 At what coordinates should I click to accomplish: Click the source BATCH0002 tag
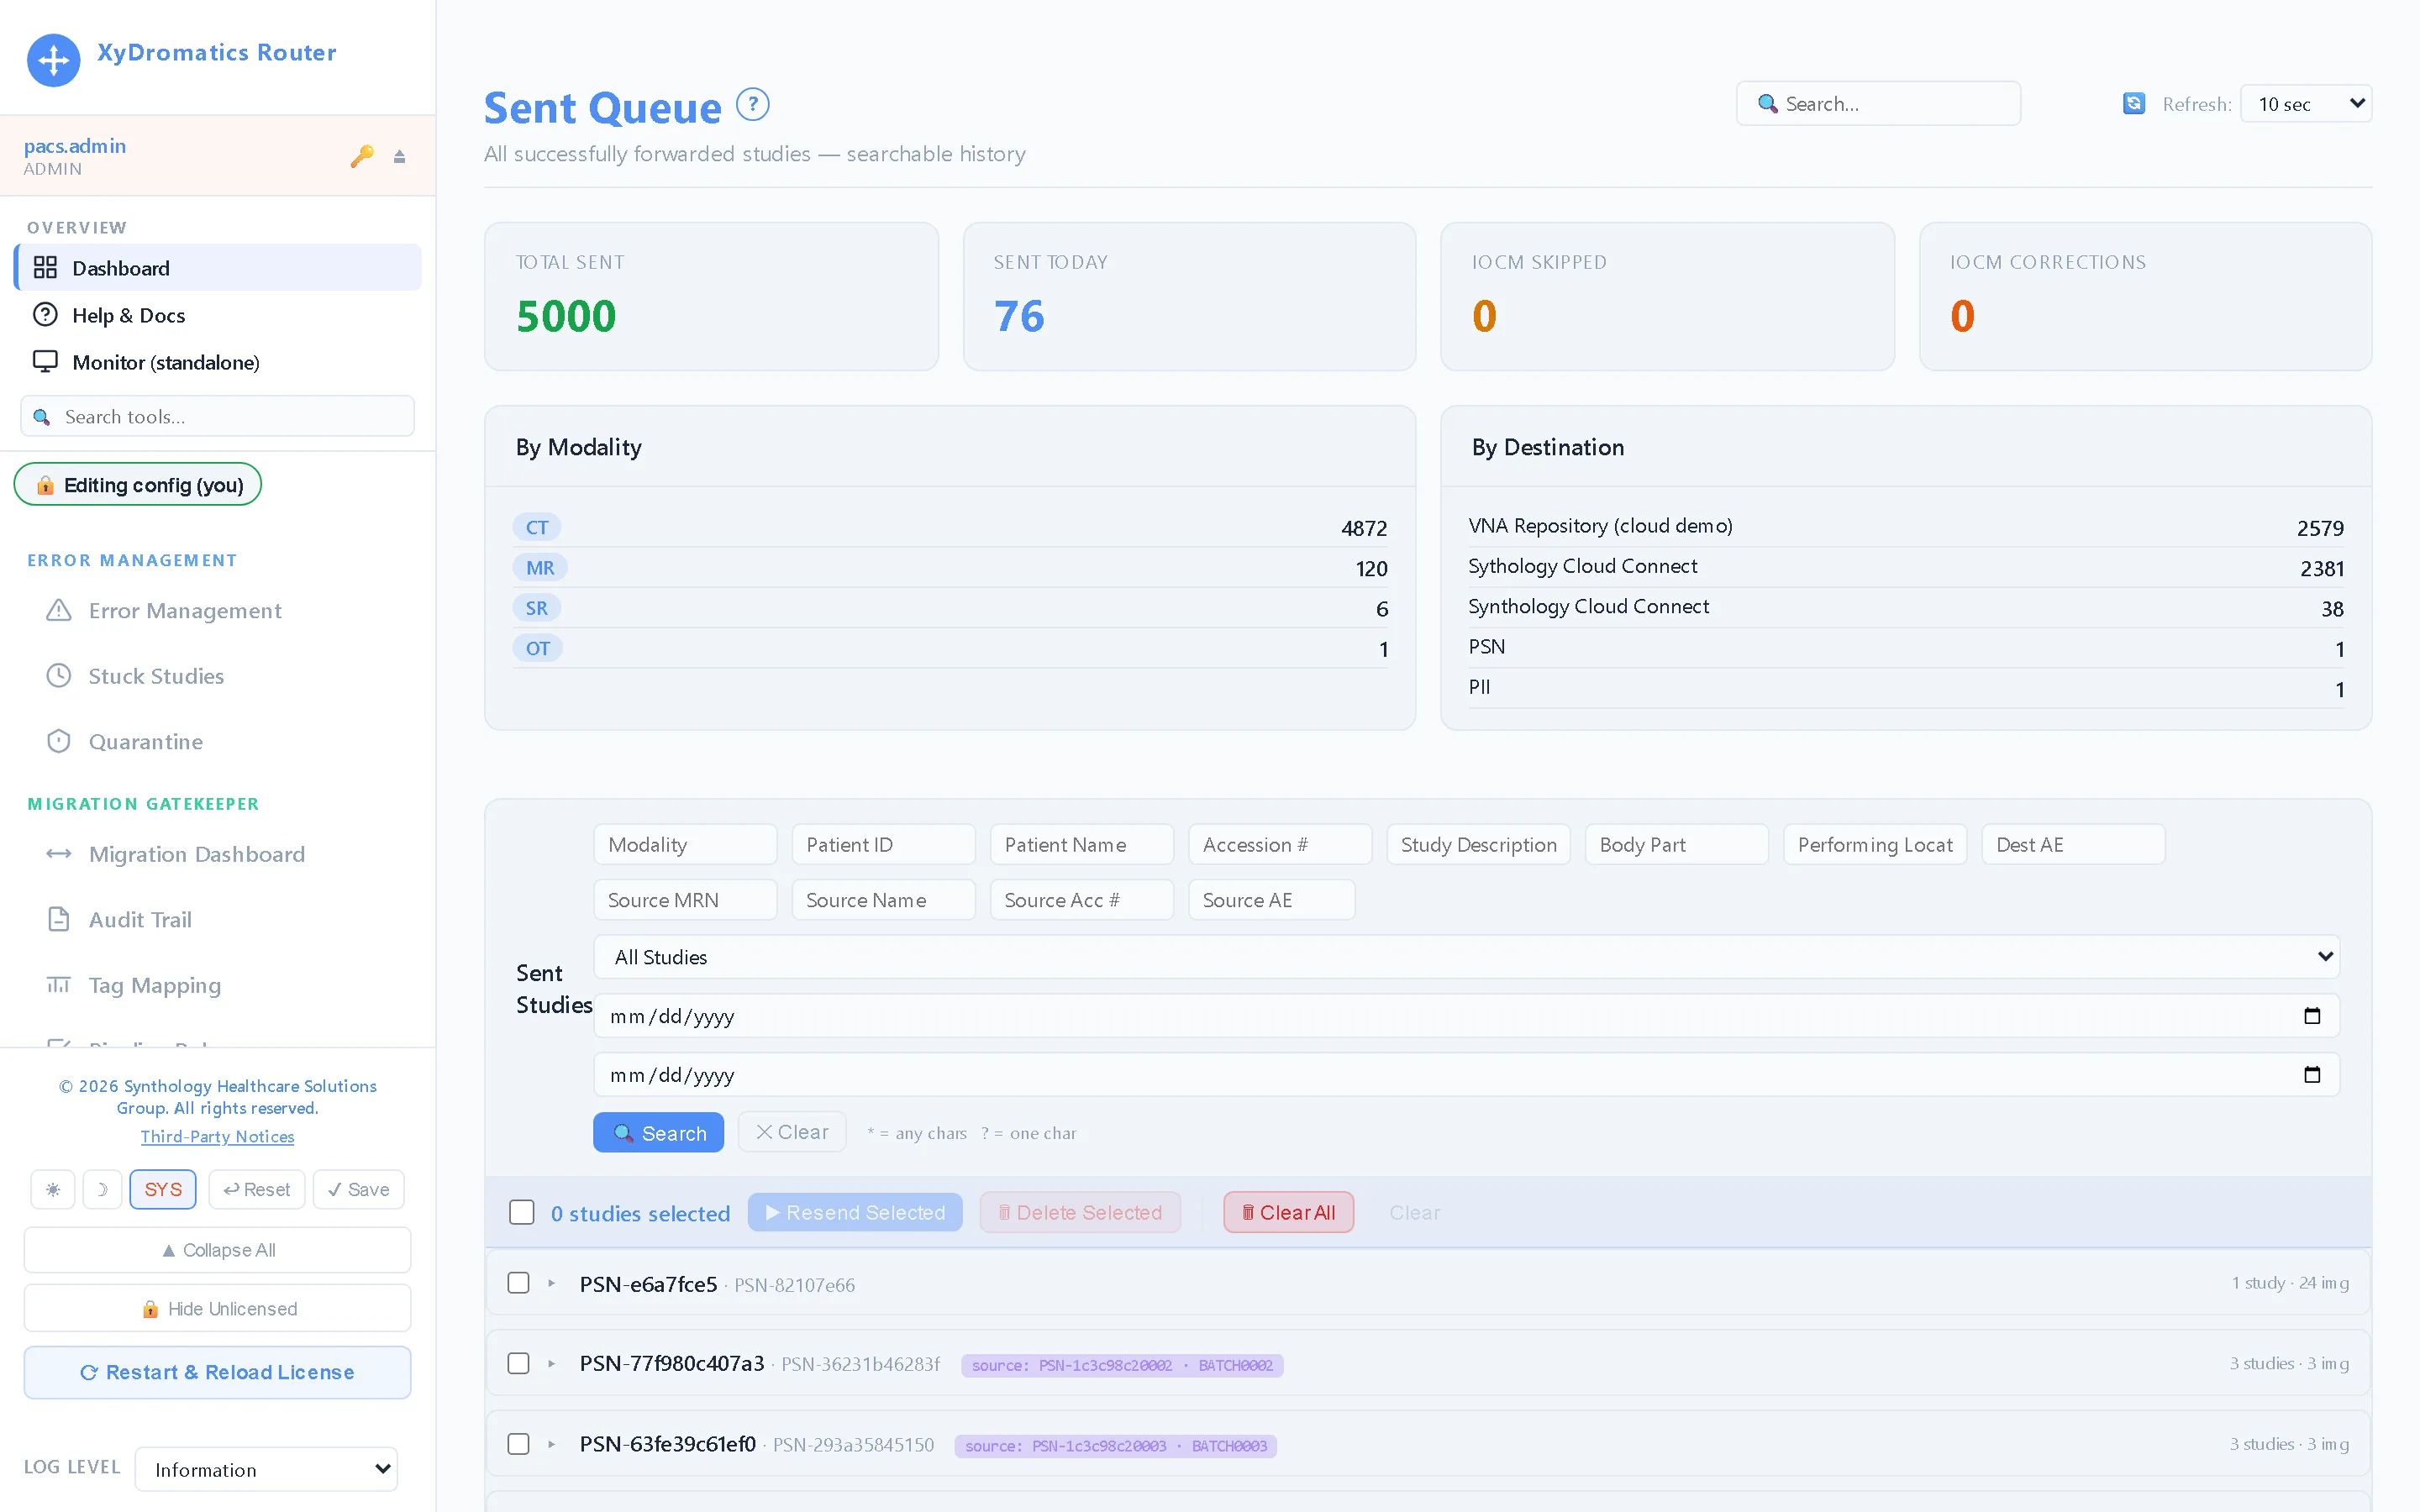tap(1122, 1365)
